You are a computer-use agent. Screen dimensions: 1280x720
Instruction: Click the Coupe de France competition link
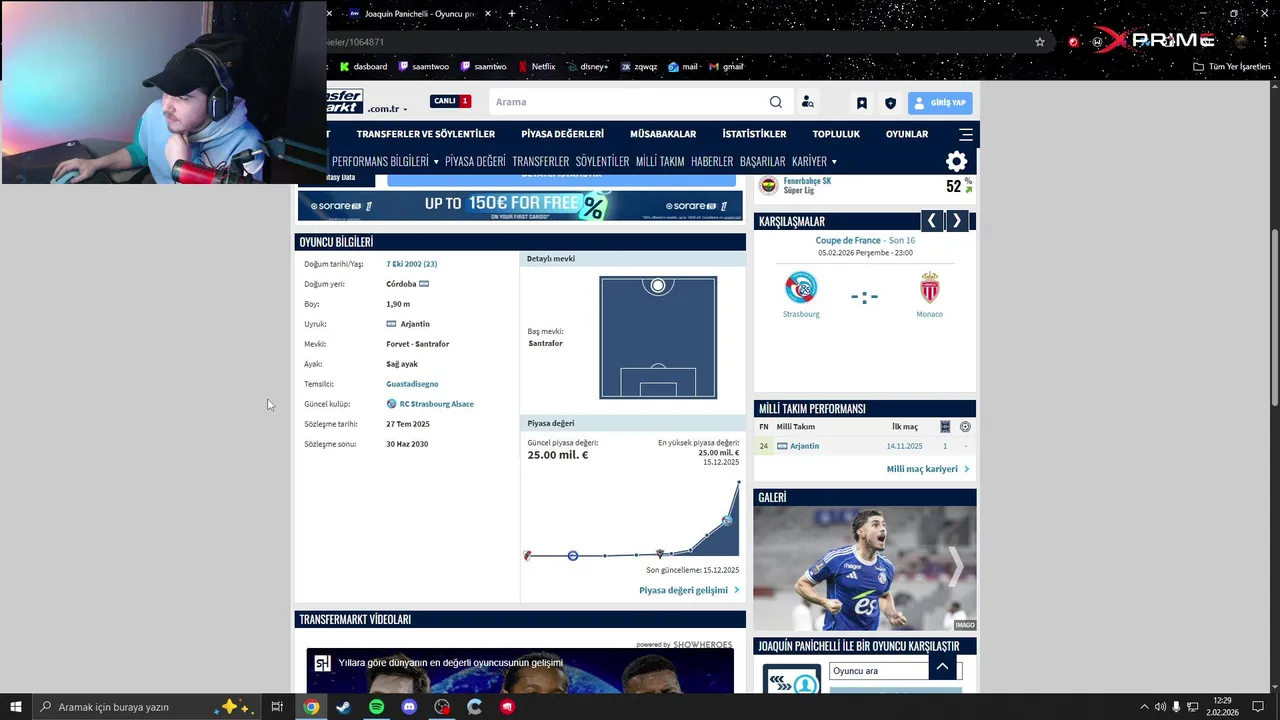(848, 240)
